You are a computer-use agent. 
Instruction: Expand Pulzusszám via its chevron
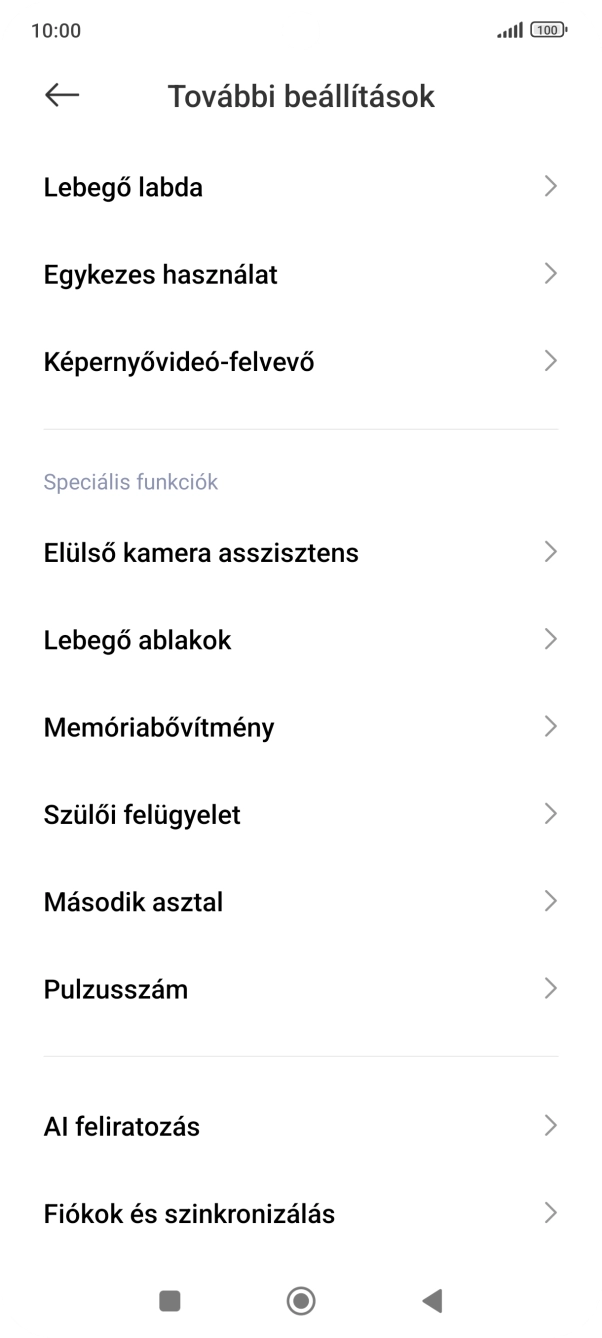(551, 988)
